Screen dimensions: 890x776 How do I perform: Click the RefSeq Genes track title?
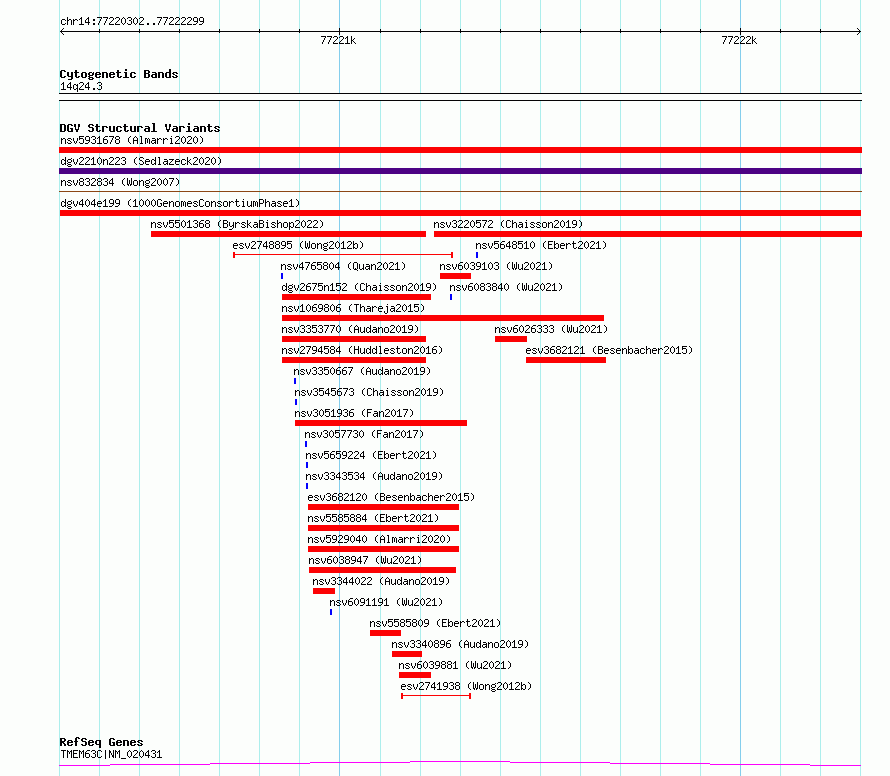pos(101,742)
